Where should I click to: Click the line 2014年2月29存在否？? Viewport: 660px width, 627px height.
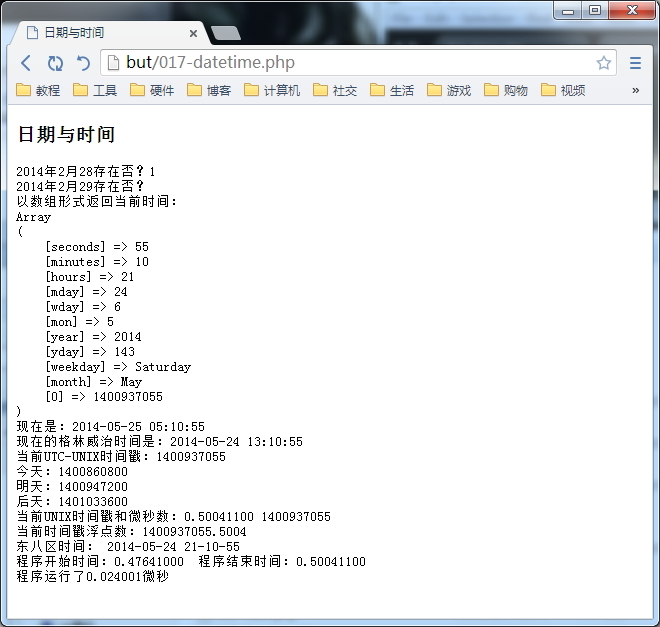80,186
